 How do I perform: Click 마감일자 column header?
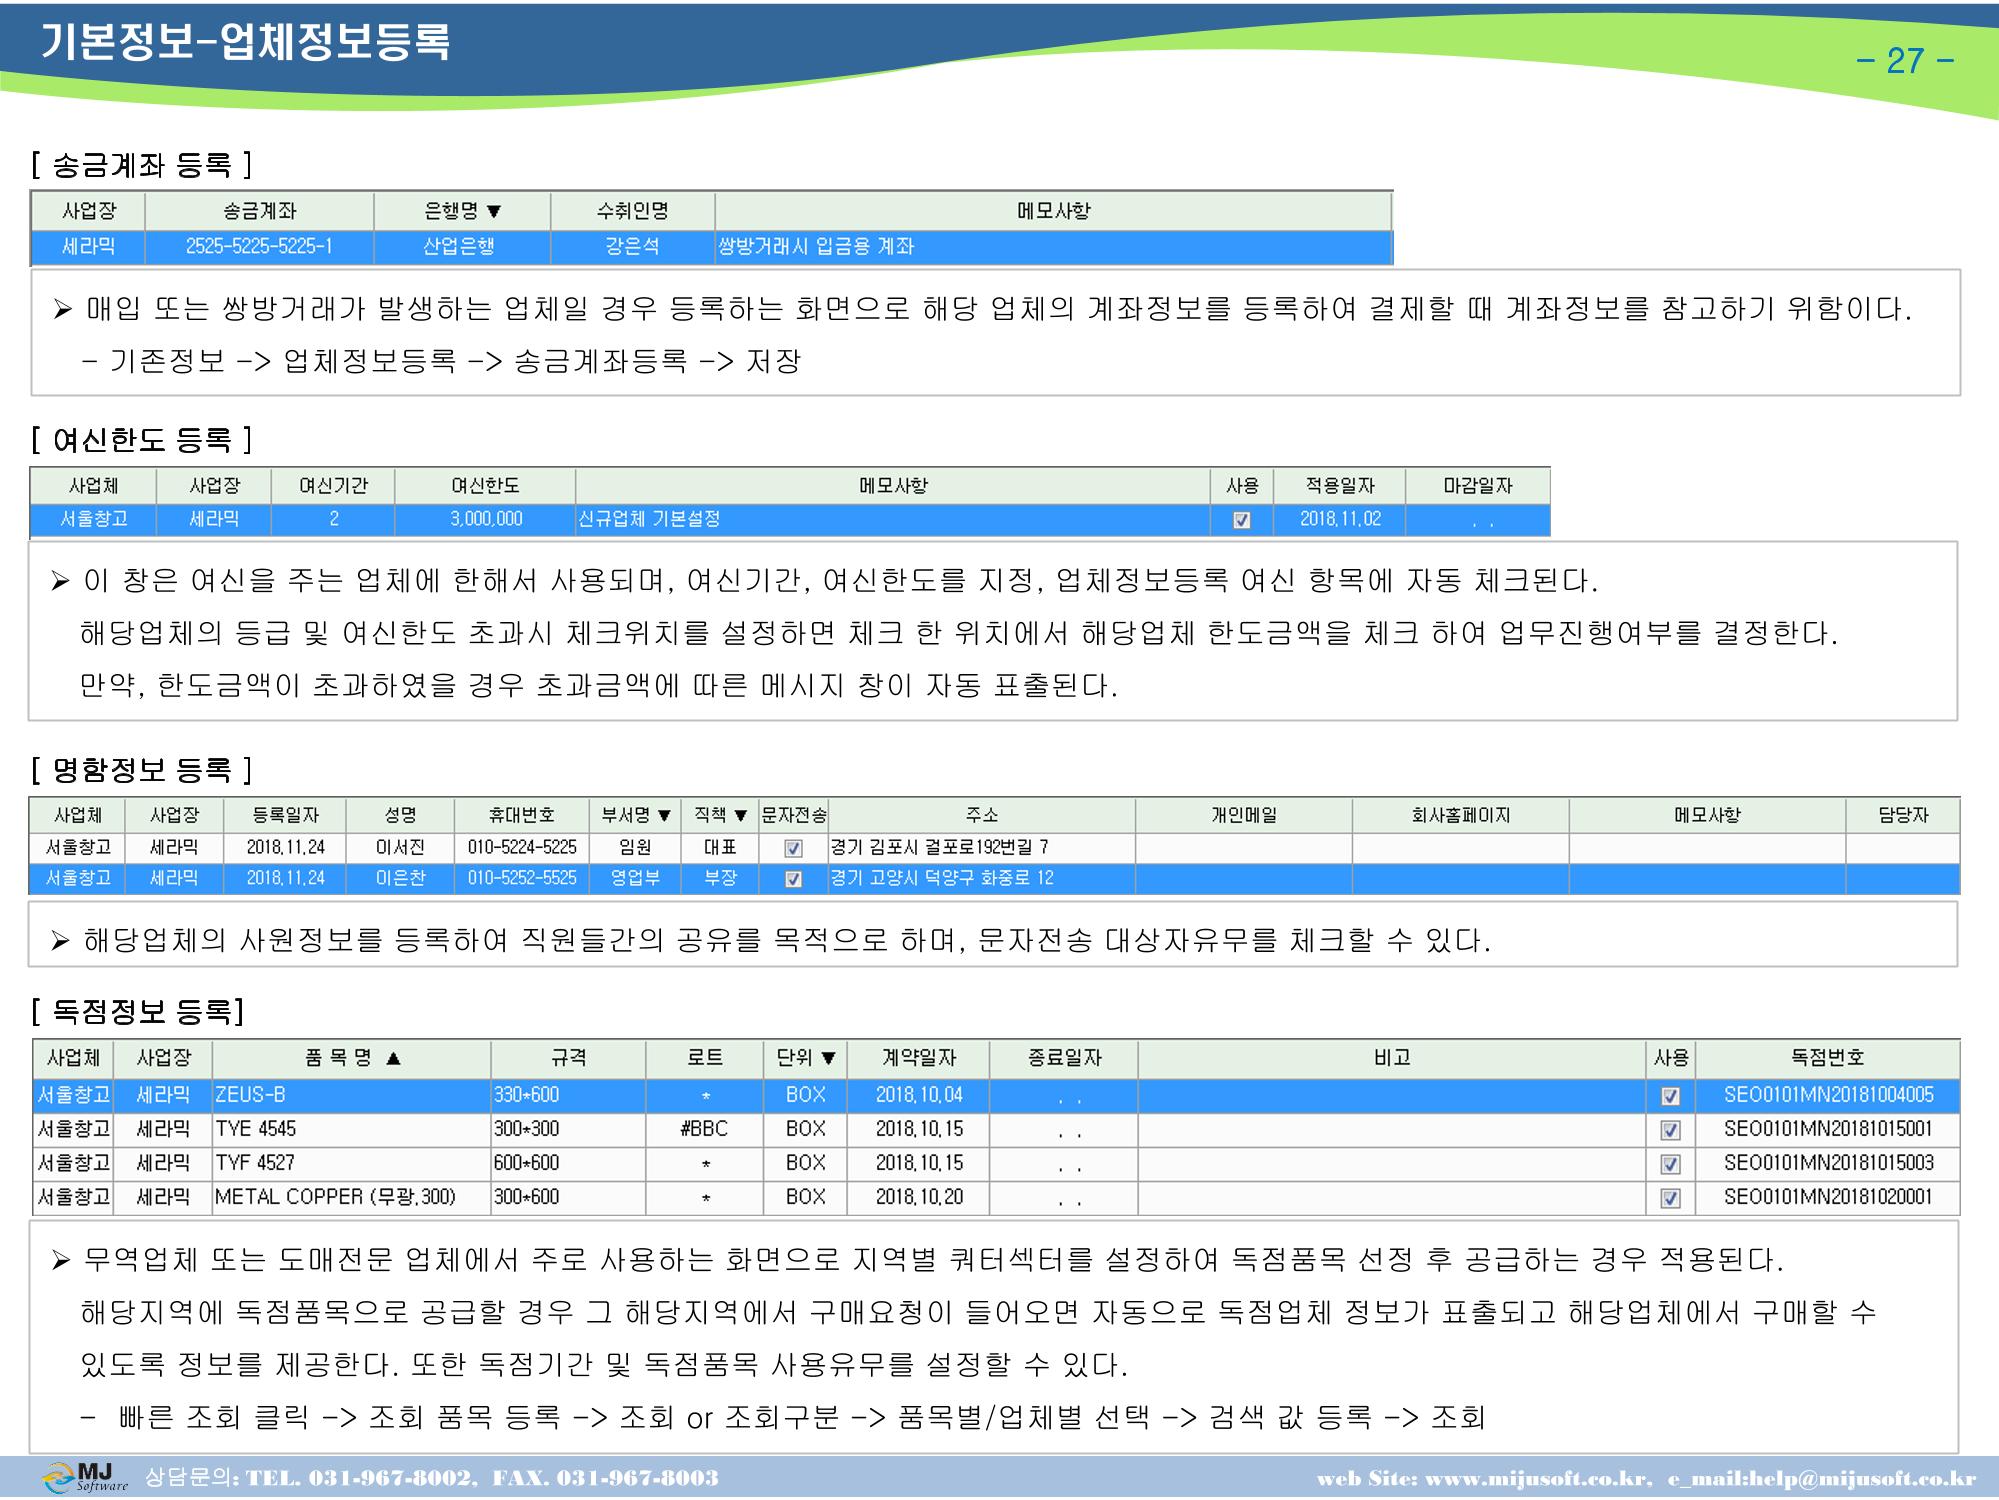(1477, 486)
